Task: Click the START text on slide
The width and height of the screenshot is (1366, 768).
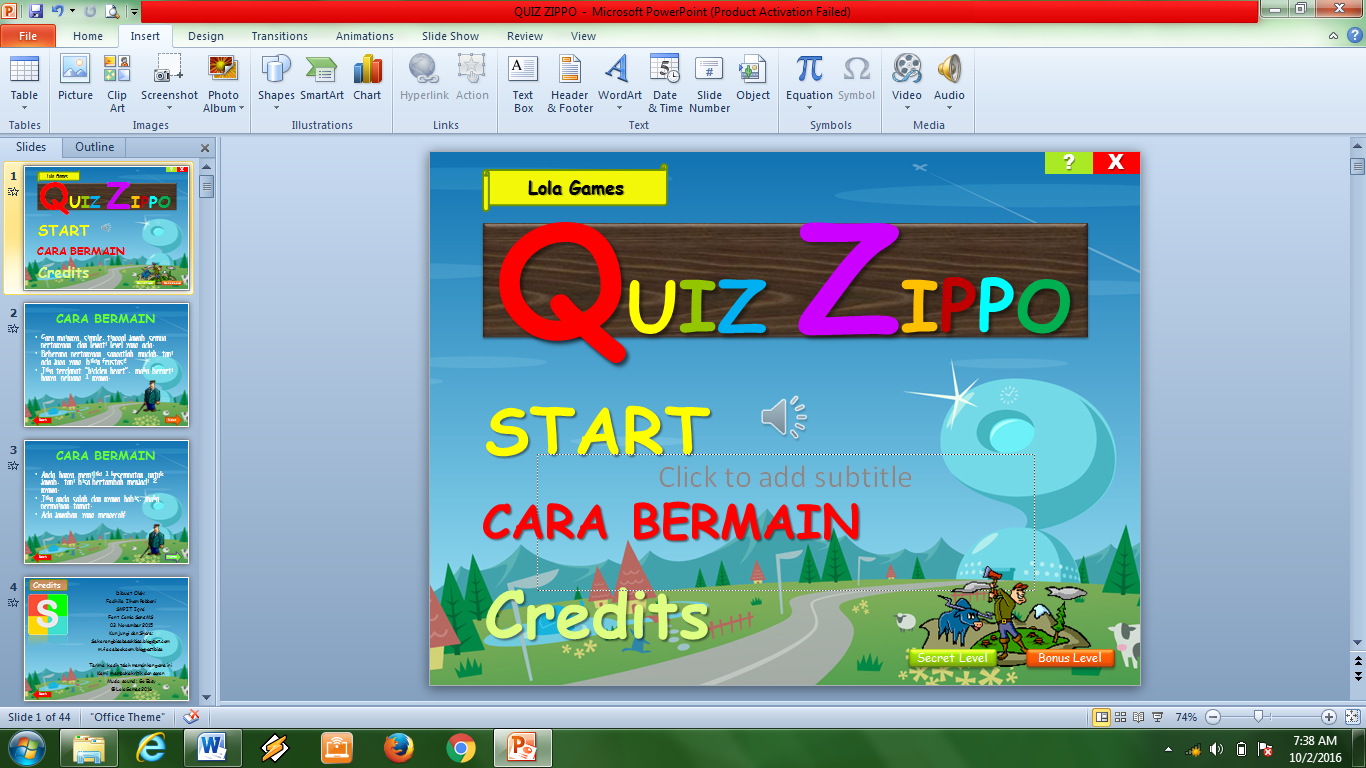Action: [598, 430]
